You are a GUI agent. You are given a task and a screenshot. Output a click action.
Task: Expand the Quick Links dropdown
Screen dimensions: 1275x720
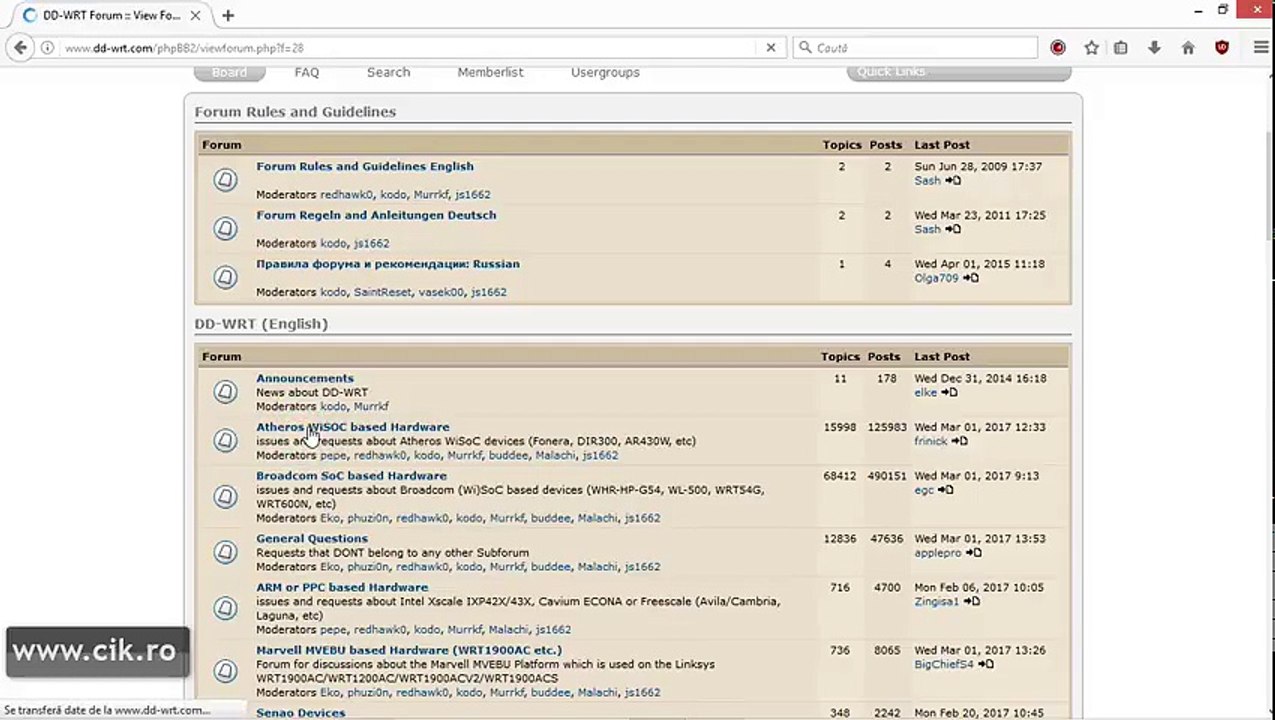coord(959,72)
